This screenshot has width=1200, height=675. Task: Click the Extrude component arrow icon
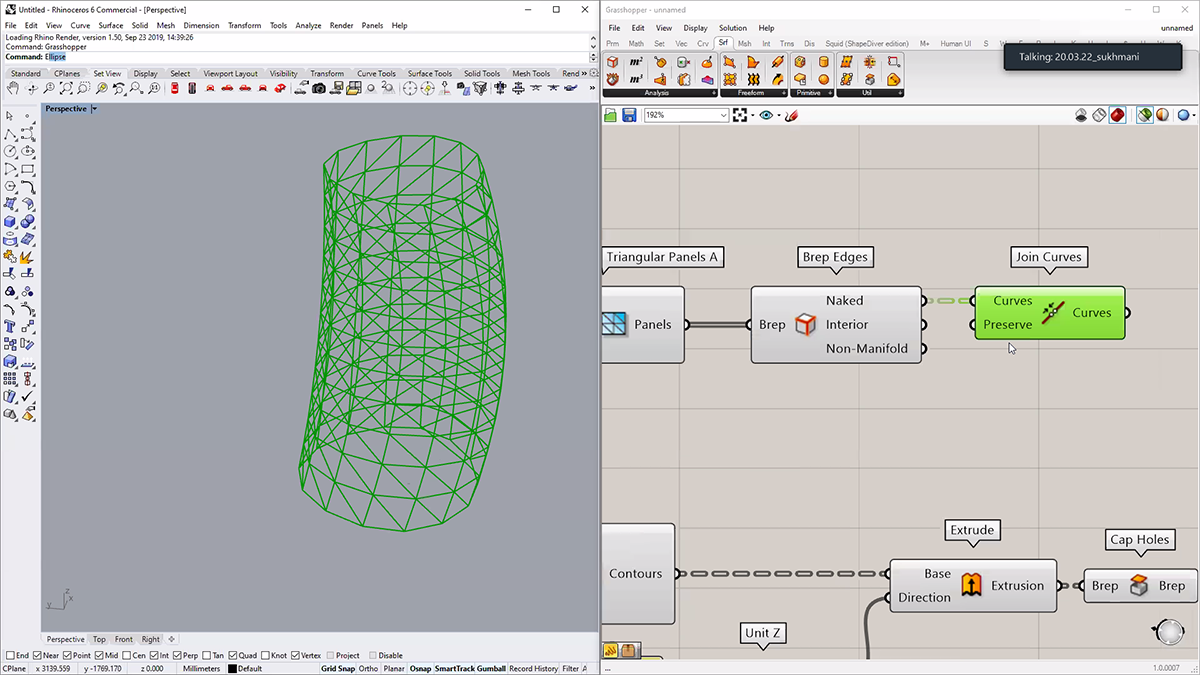971,585
